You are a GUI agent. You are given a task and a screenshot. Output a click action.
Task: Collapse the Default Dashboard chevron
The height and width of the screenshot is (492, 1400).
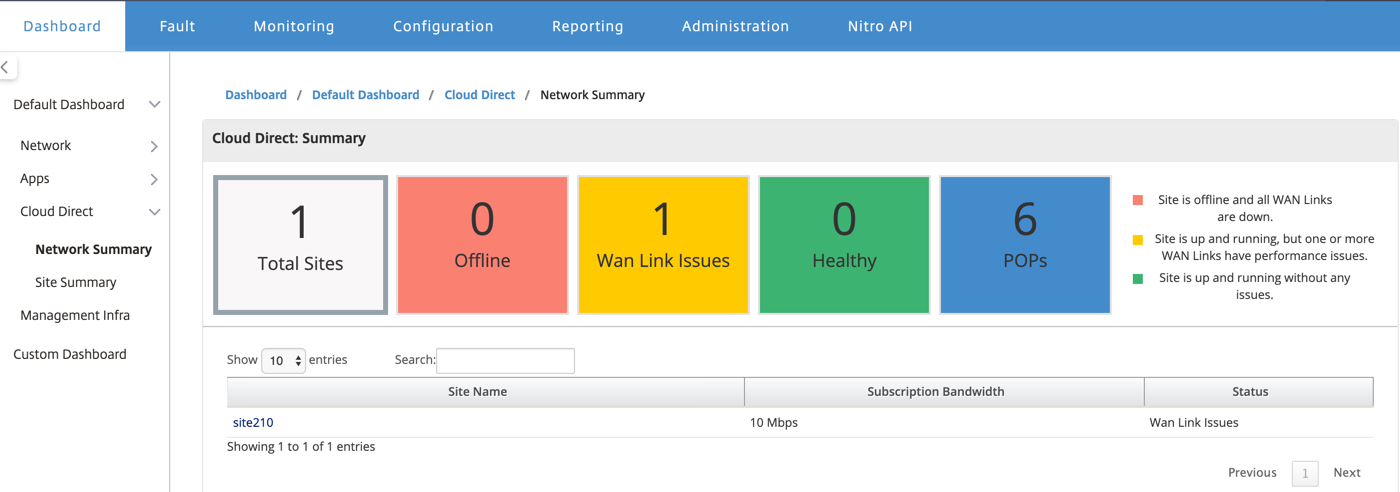154,104
